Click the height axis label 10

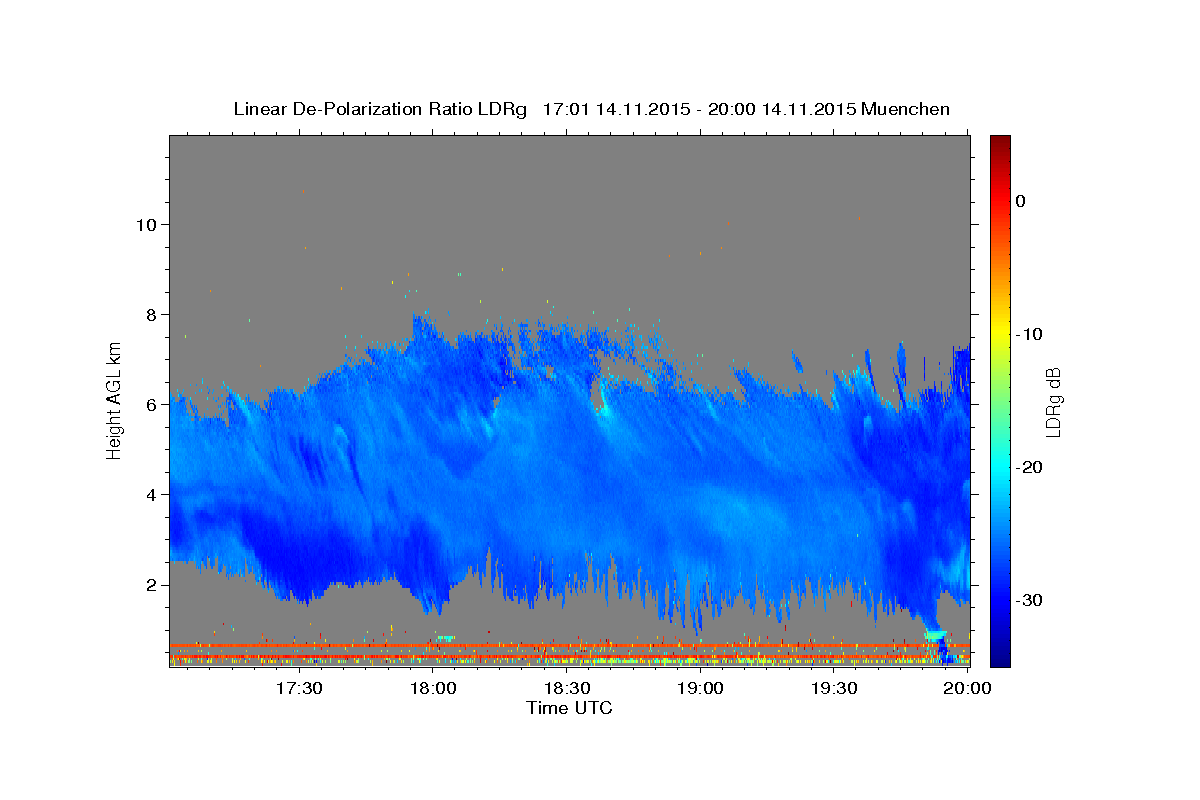pos(145,224)
